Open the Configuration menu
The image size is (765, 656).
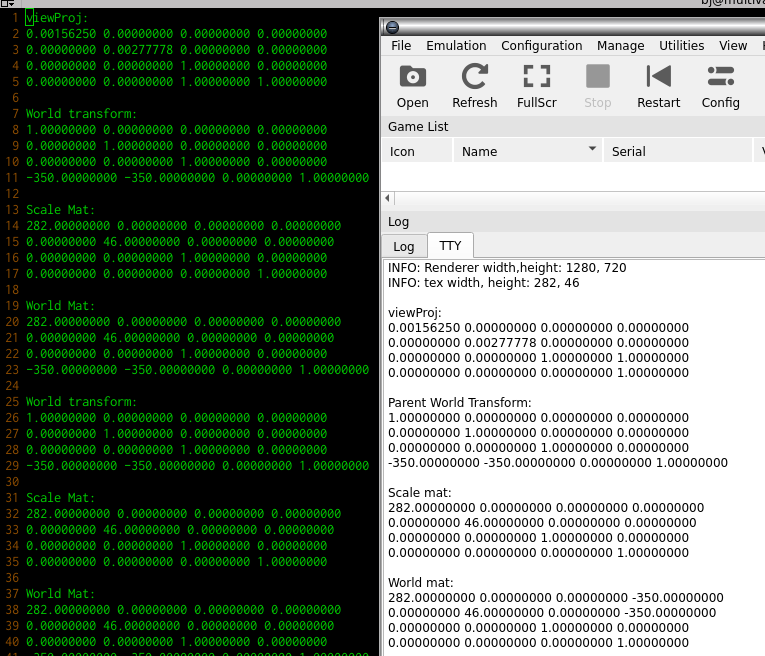point(541,46)
